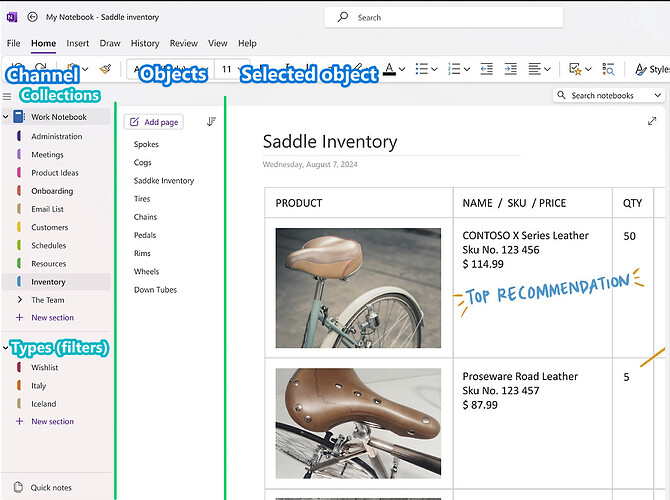670x500 pixels.
Task: Click the Add page button
Action: coord(154,122)
